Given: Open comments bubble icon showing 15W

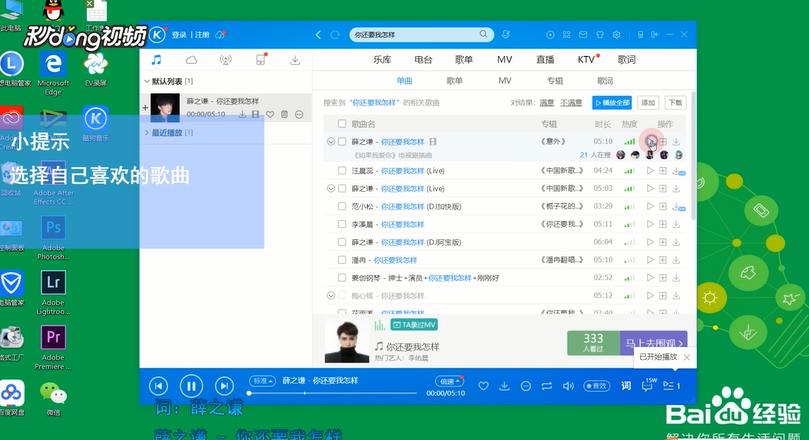Looking at the screenshot, I should (649, 385).
